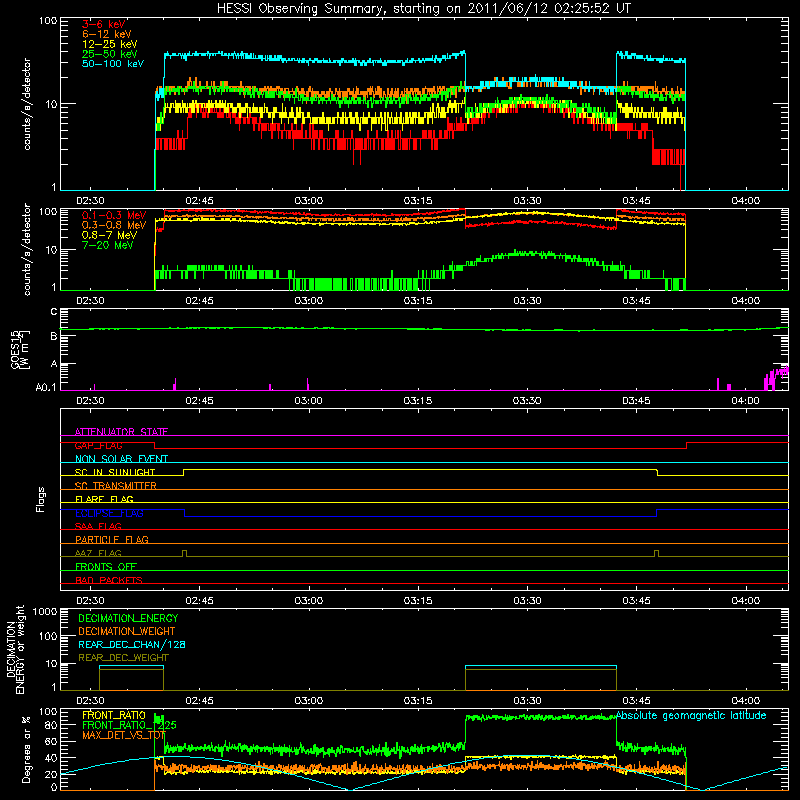Click the Flags axis title
The width and height of the screenshot is (800, 800).
point(41,499)
